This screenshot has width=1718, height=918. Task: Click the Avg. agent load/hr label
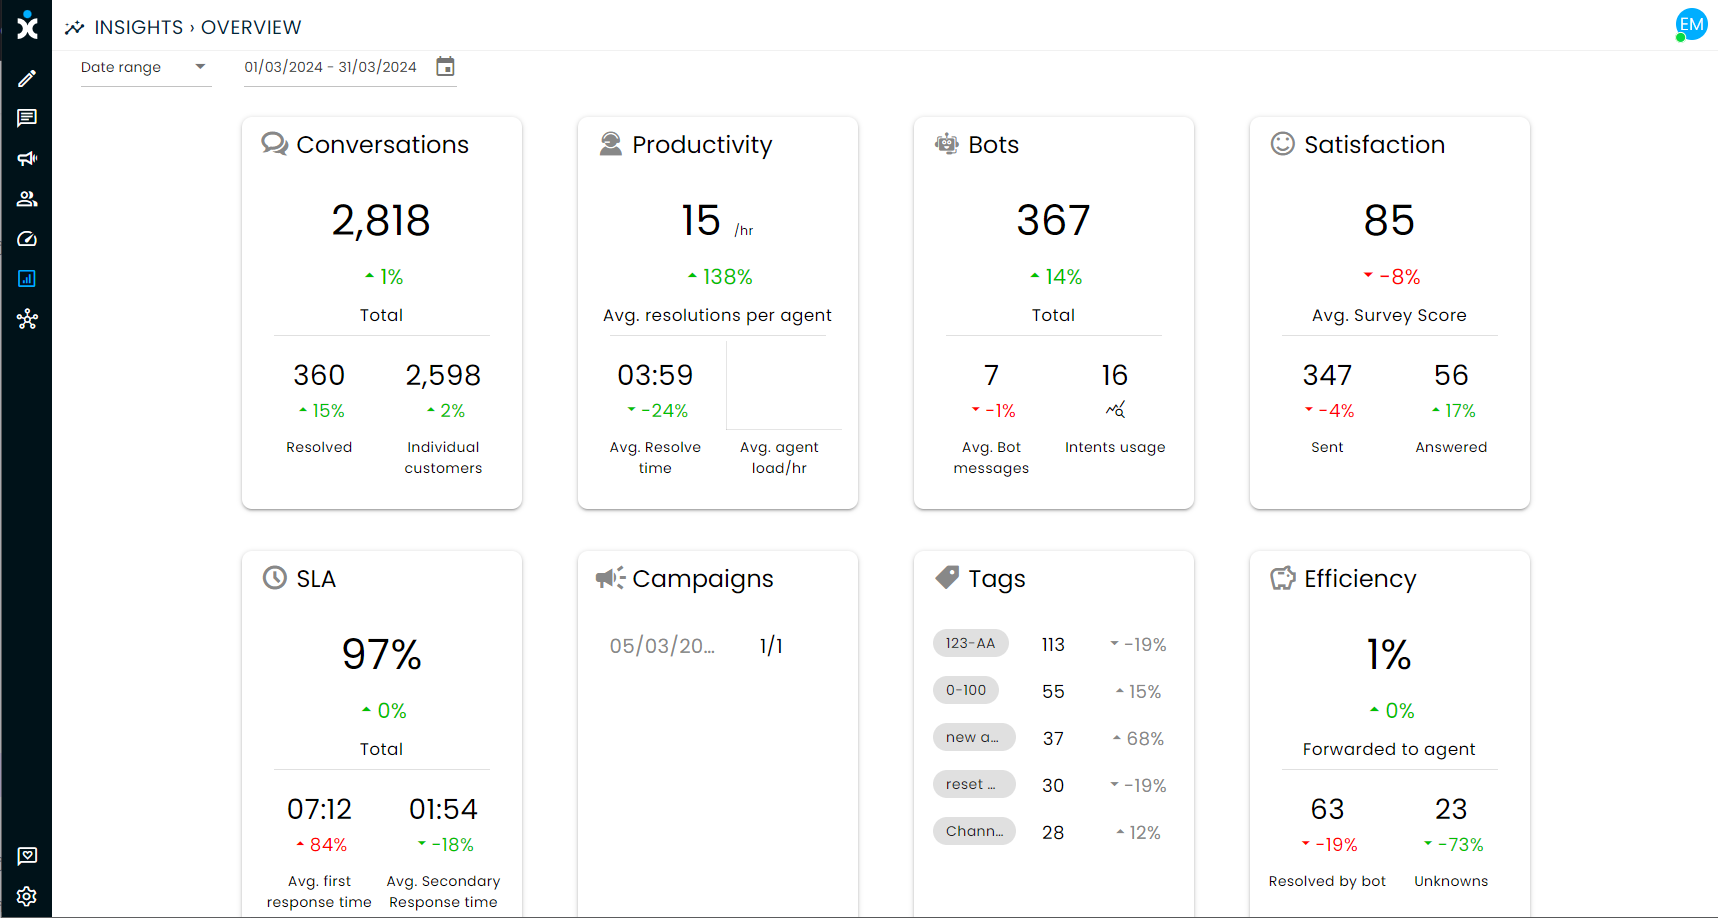(779, 457)
